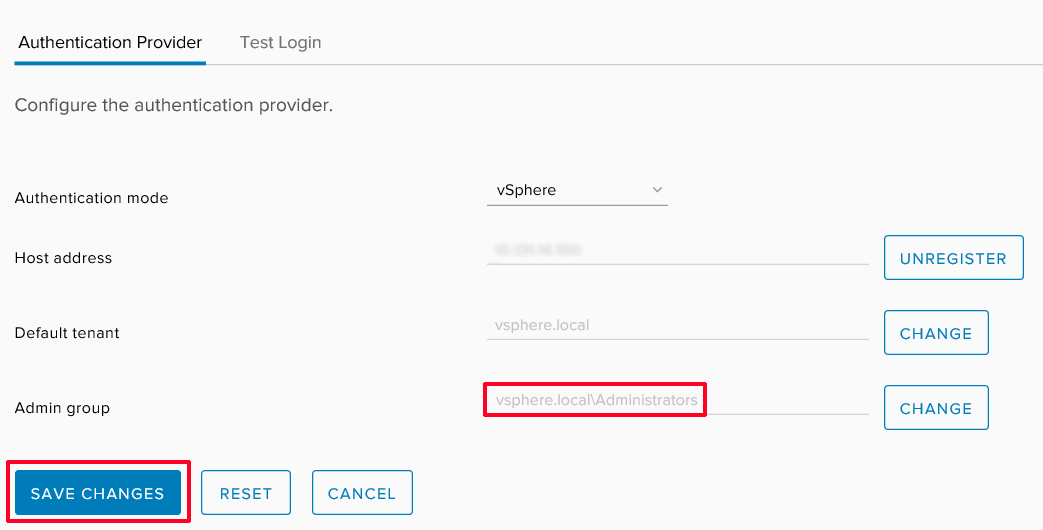Image resolution: width=1043 pixels, height=530 pixels.
Task: Click the CANCEL button
Action: [362, 493]
